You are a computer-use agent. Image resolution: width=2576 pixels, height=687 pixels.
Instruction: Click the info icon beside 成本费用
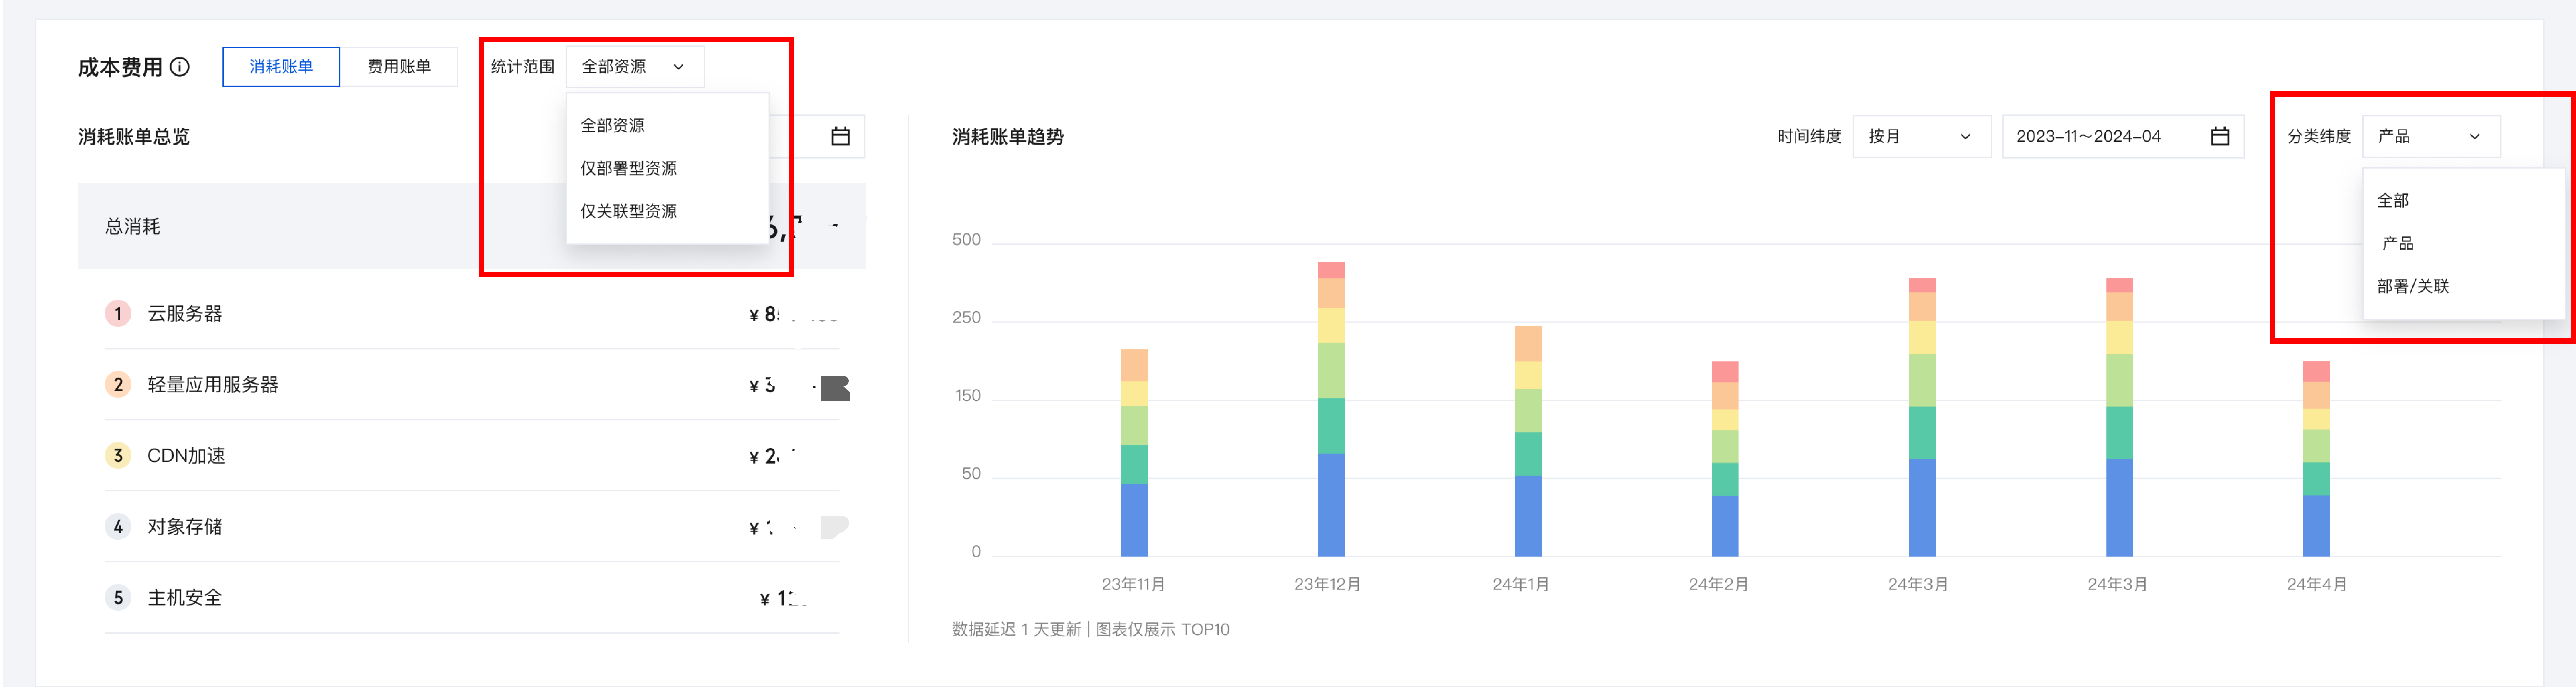(180, 67)
